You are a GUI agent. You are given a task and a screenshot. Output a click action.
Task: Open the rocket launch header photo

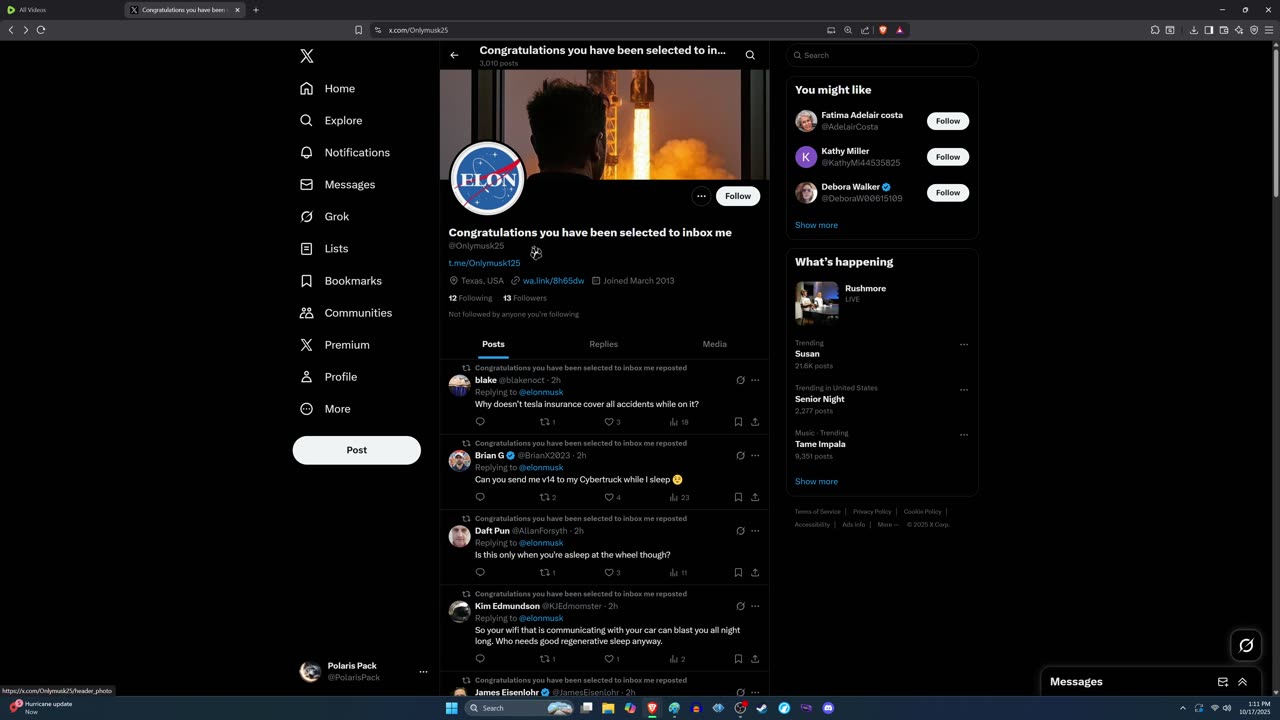(x=604, y=125)
